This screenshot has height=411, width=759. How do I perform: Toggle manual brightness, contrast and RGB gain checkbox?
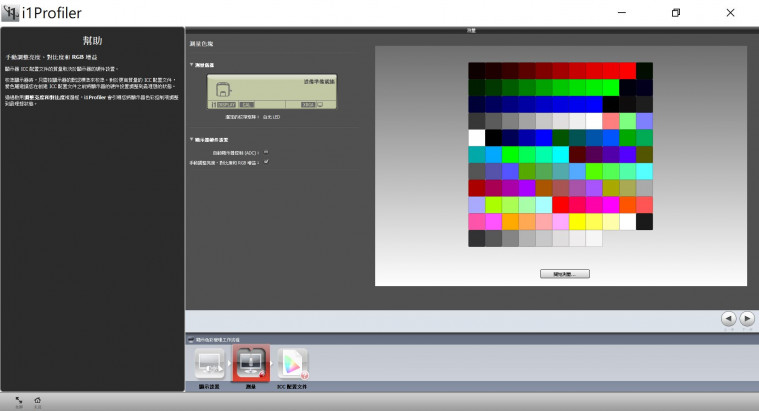267,161
